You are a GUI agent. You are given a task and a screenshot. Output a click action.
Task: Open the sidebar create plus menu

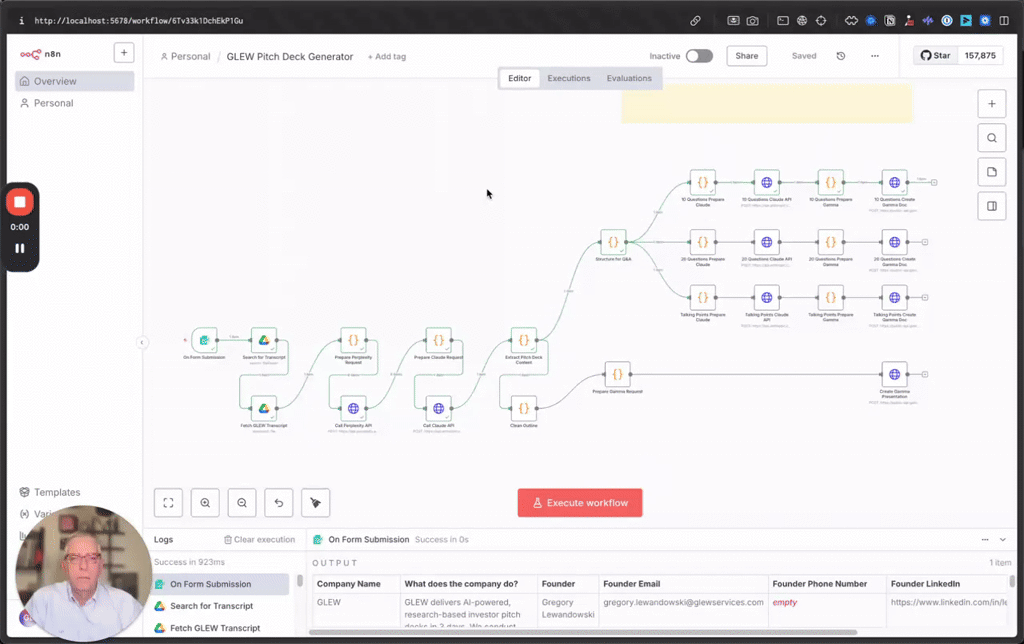coord(124,53)
